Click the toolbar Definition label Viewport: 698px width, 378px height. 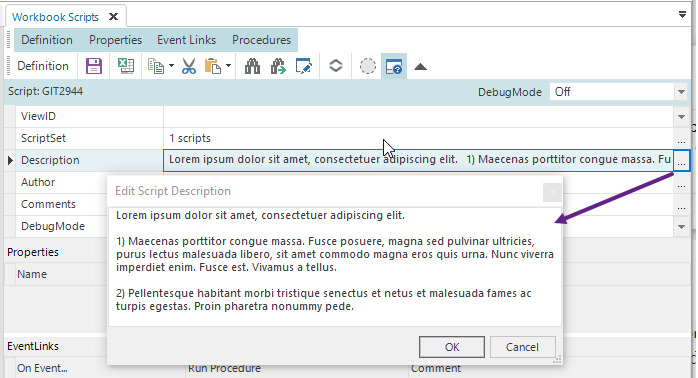43,66
